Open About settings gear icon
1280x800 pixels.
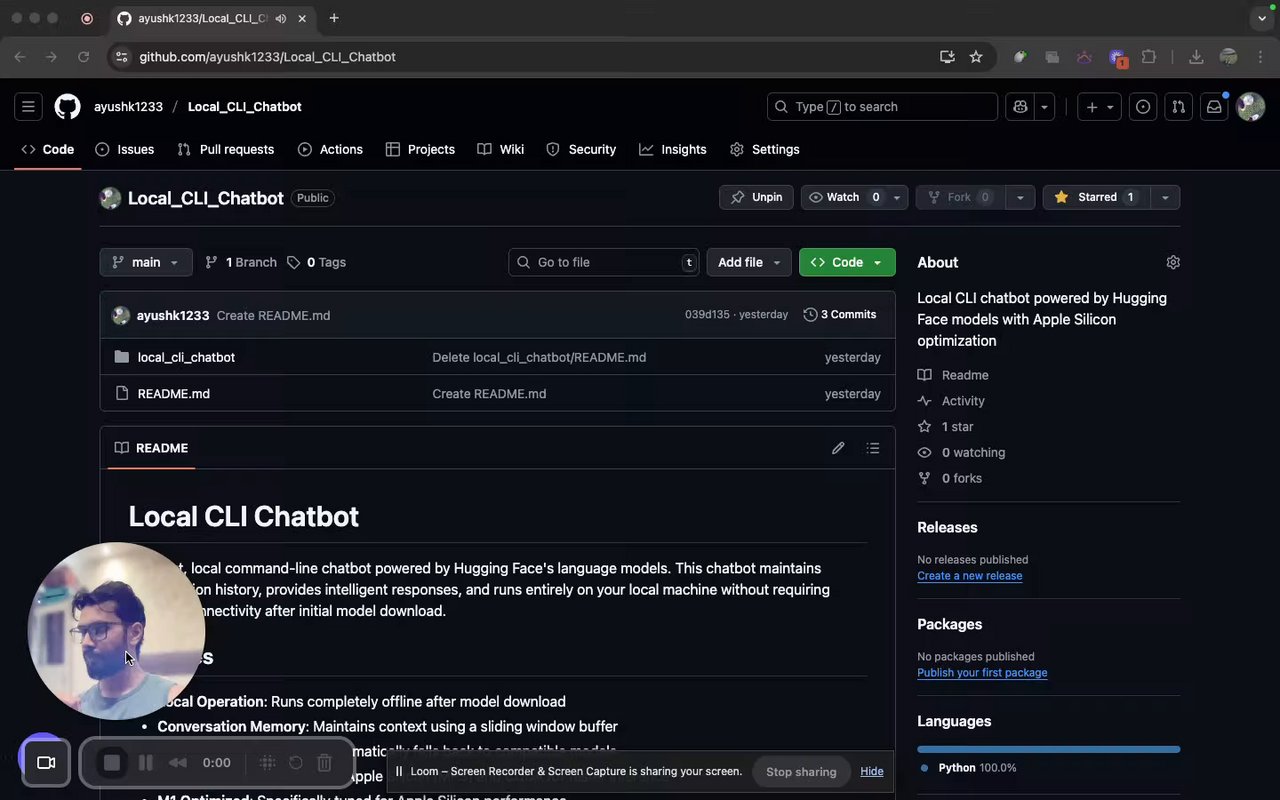pyautogui.click(x=1173, y=262)
